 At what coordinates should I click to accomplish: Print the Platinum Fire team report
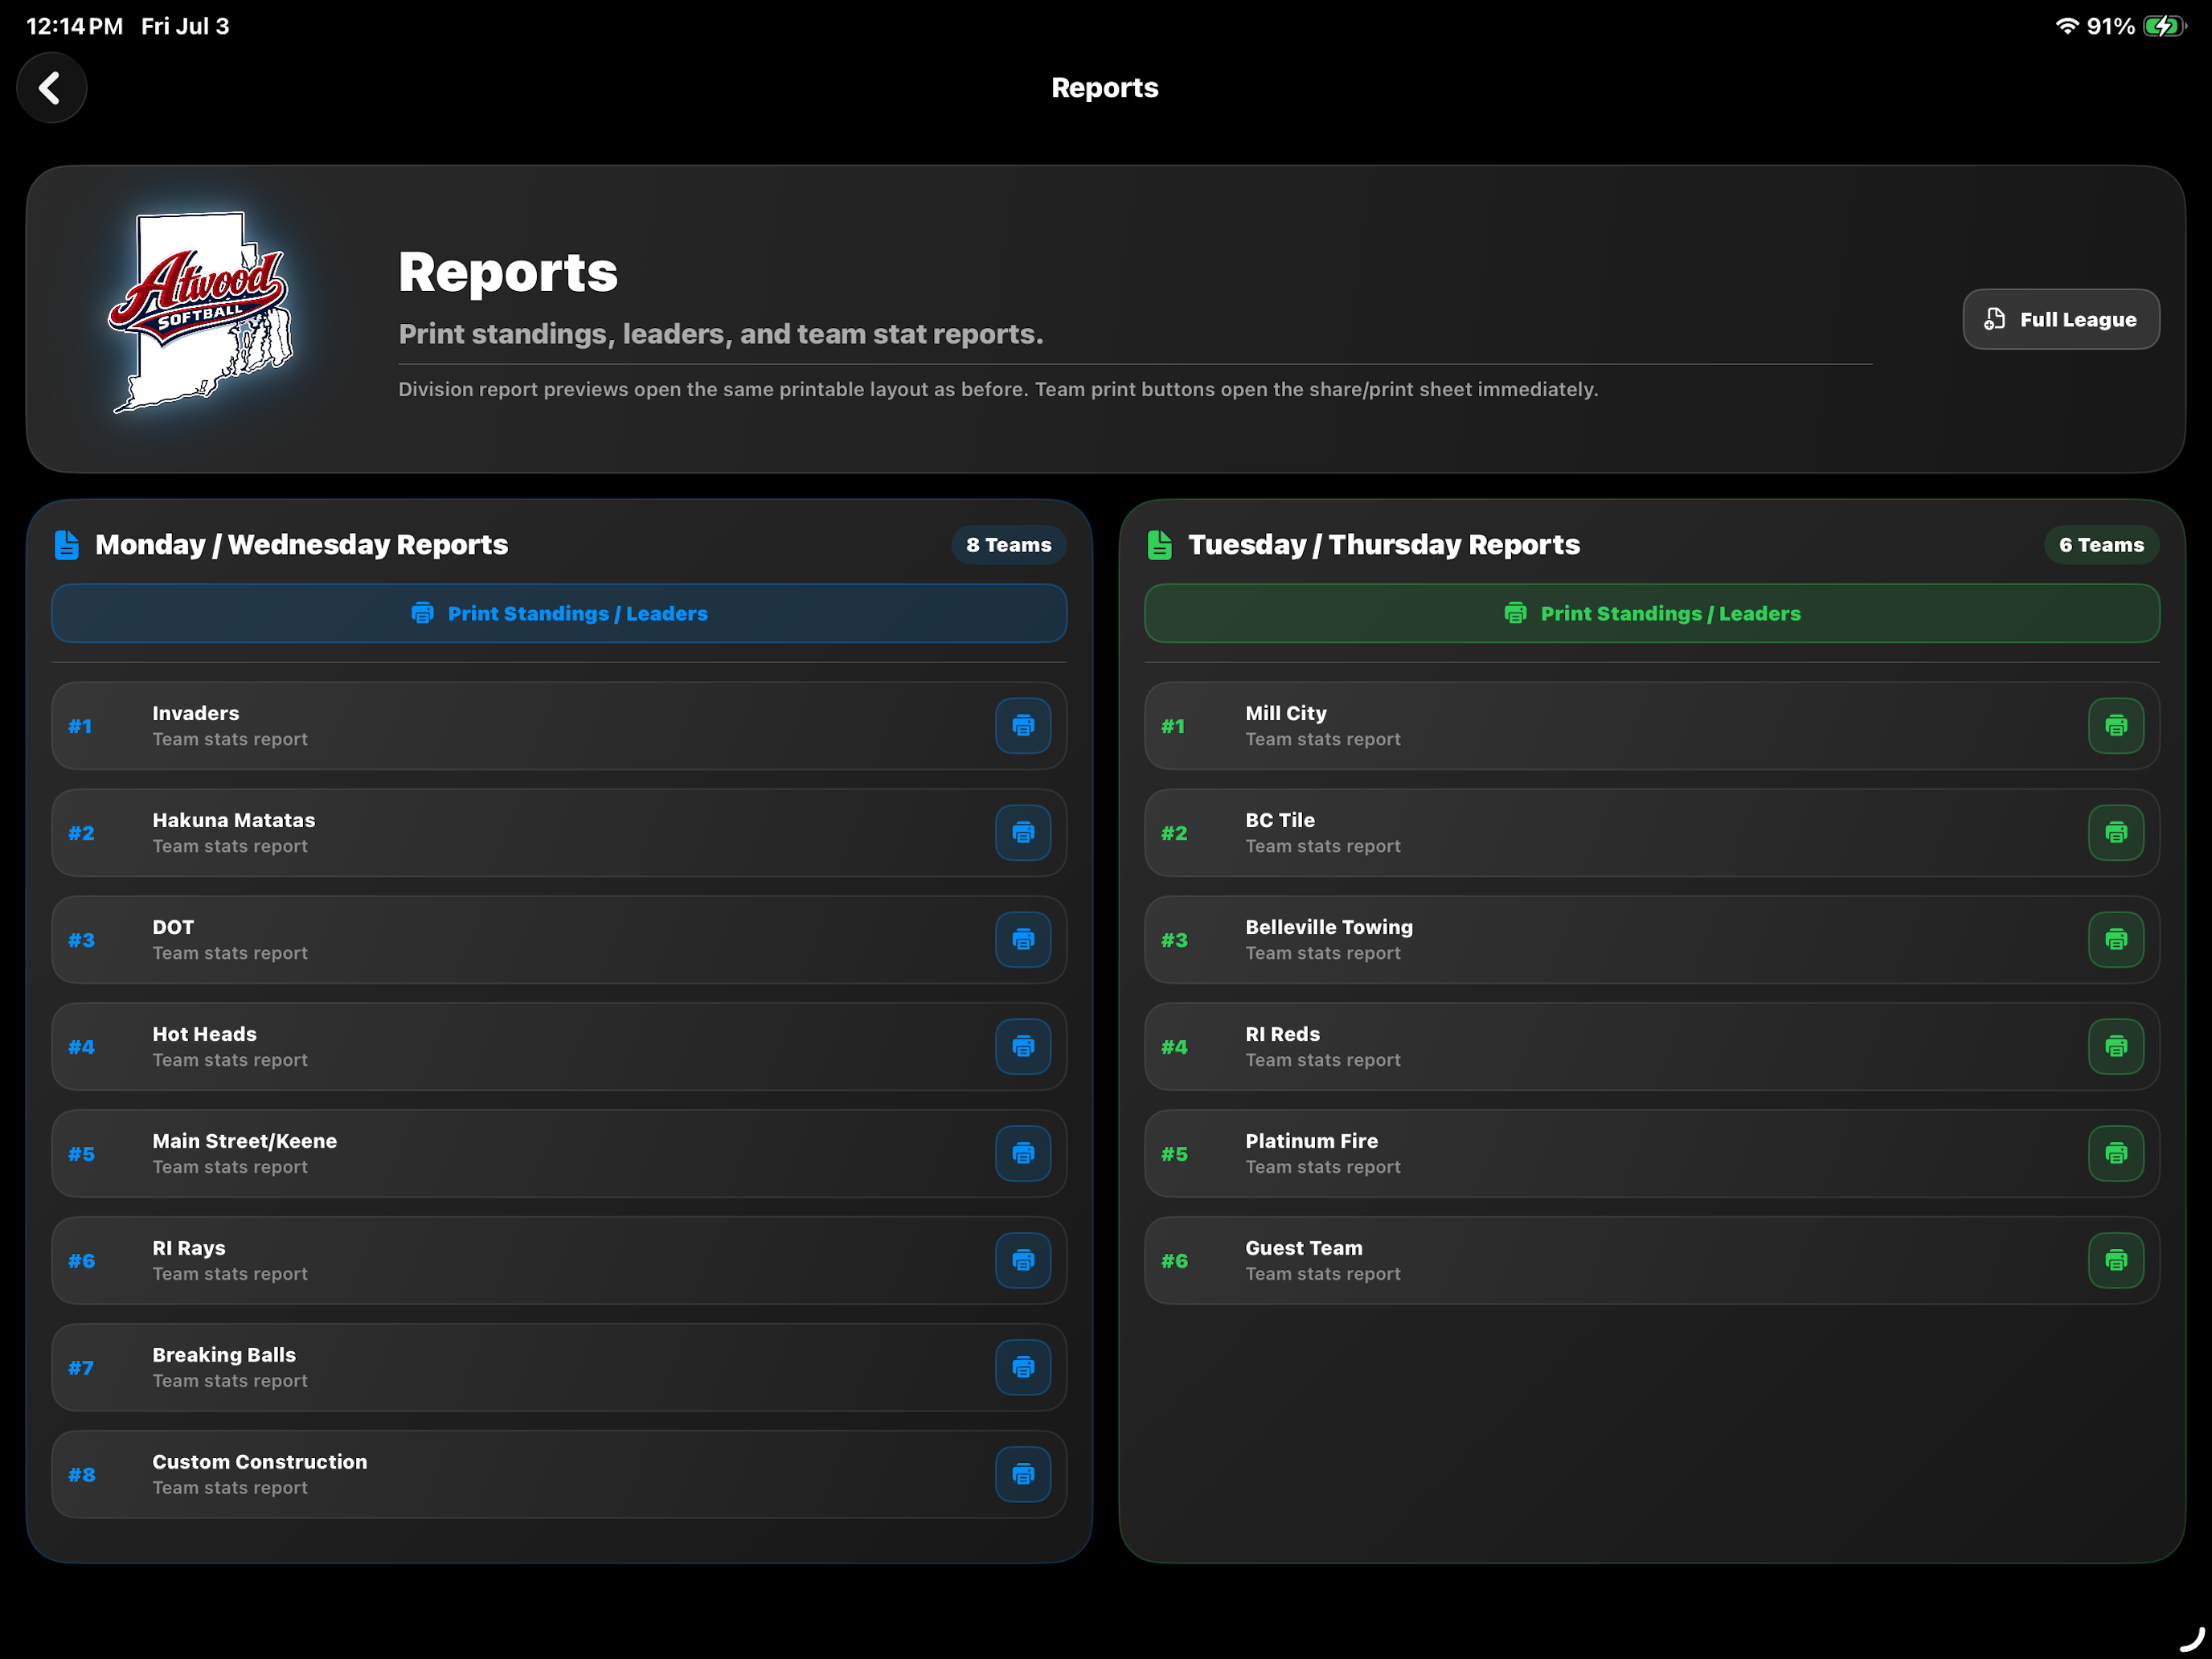pos(2116,1154)
